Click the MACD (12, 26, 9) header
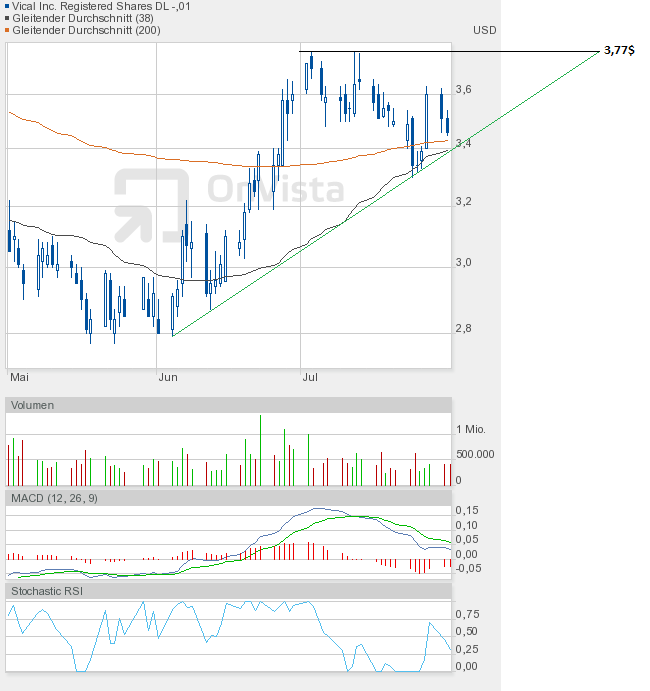Screen dimensions: 650x691 point(228,498)
